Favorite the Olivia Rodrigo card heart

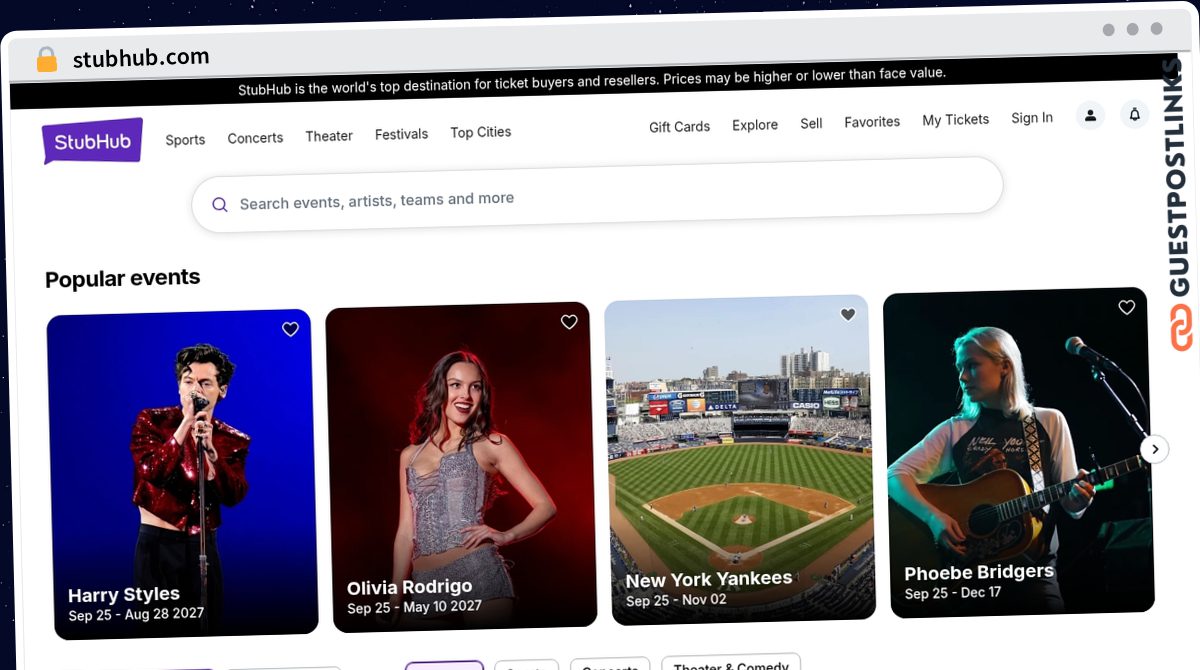point(569,322)
